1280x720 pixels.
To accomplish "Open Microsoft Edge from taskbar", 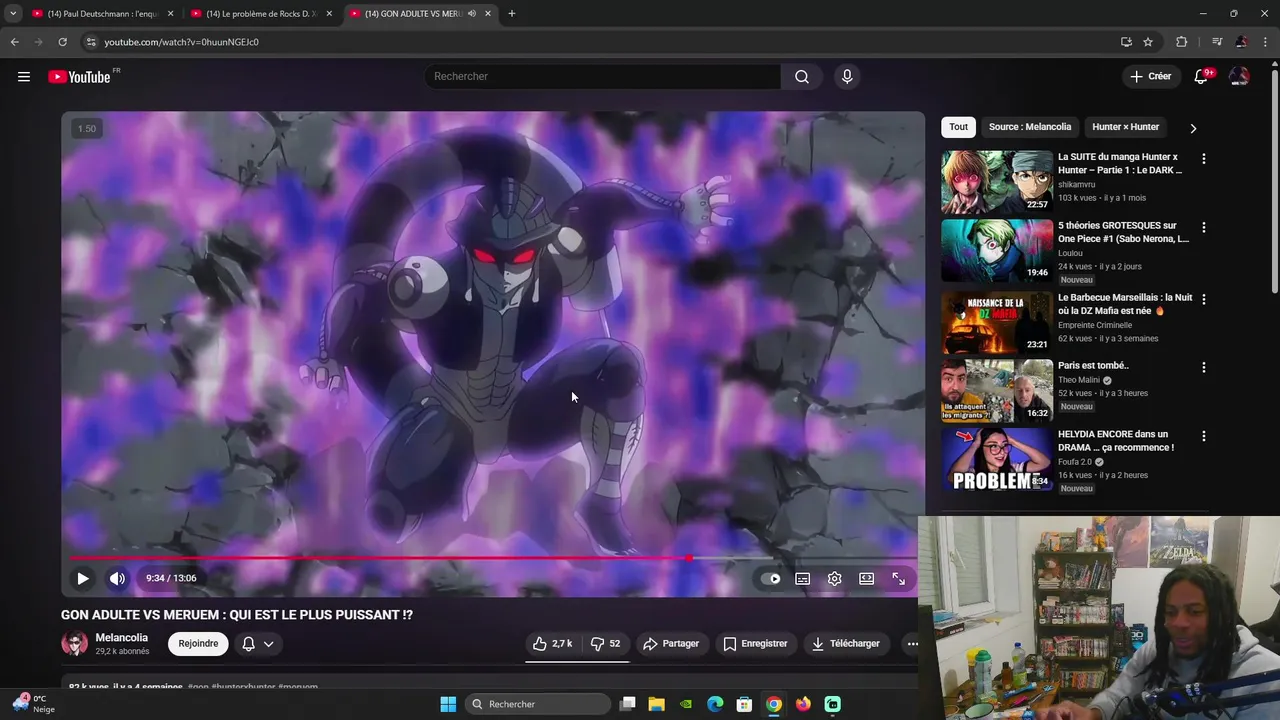I will tap(715, 704).
